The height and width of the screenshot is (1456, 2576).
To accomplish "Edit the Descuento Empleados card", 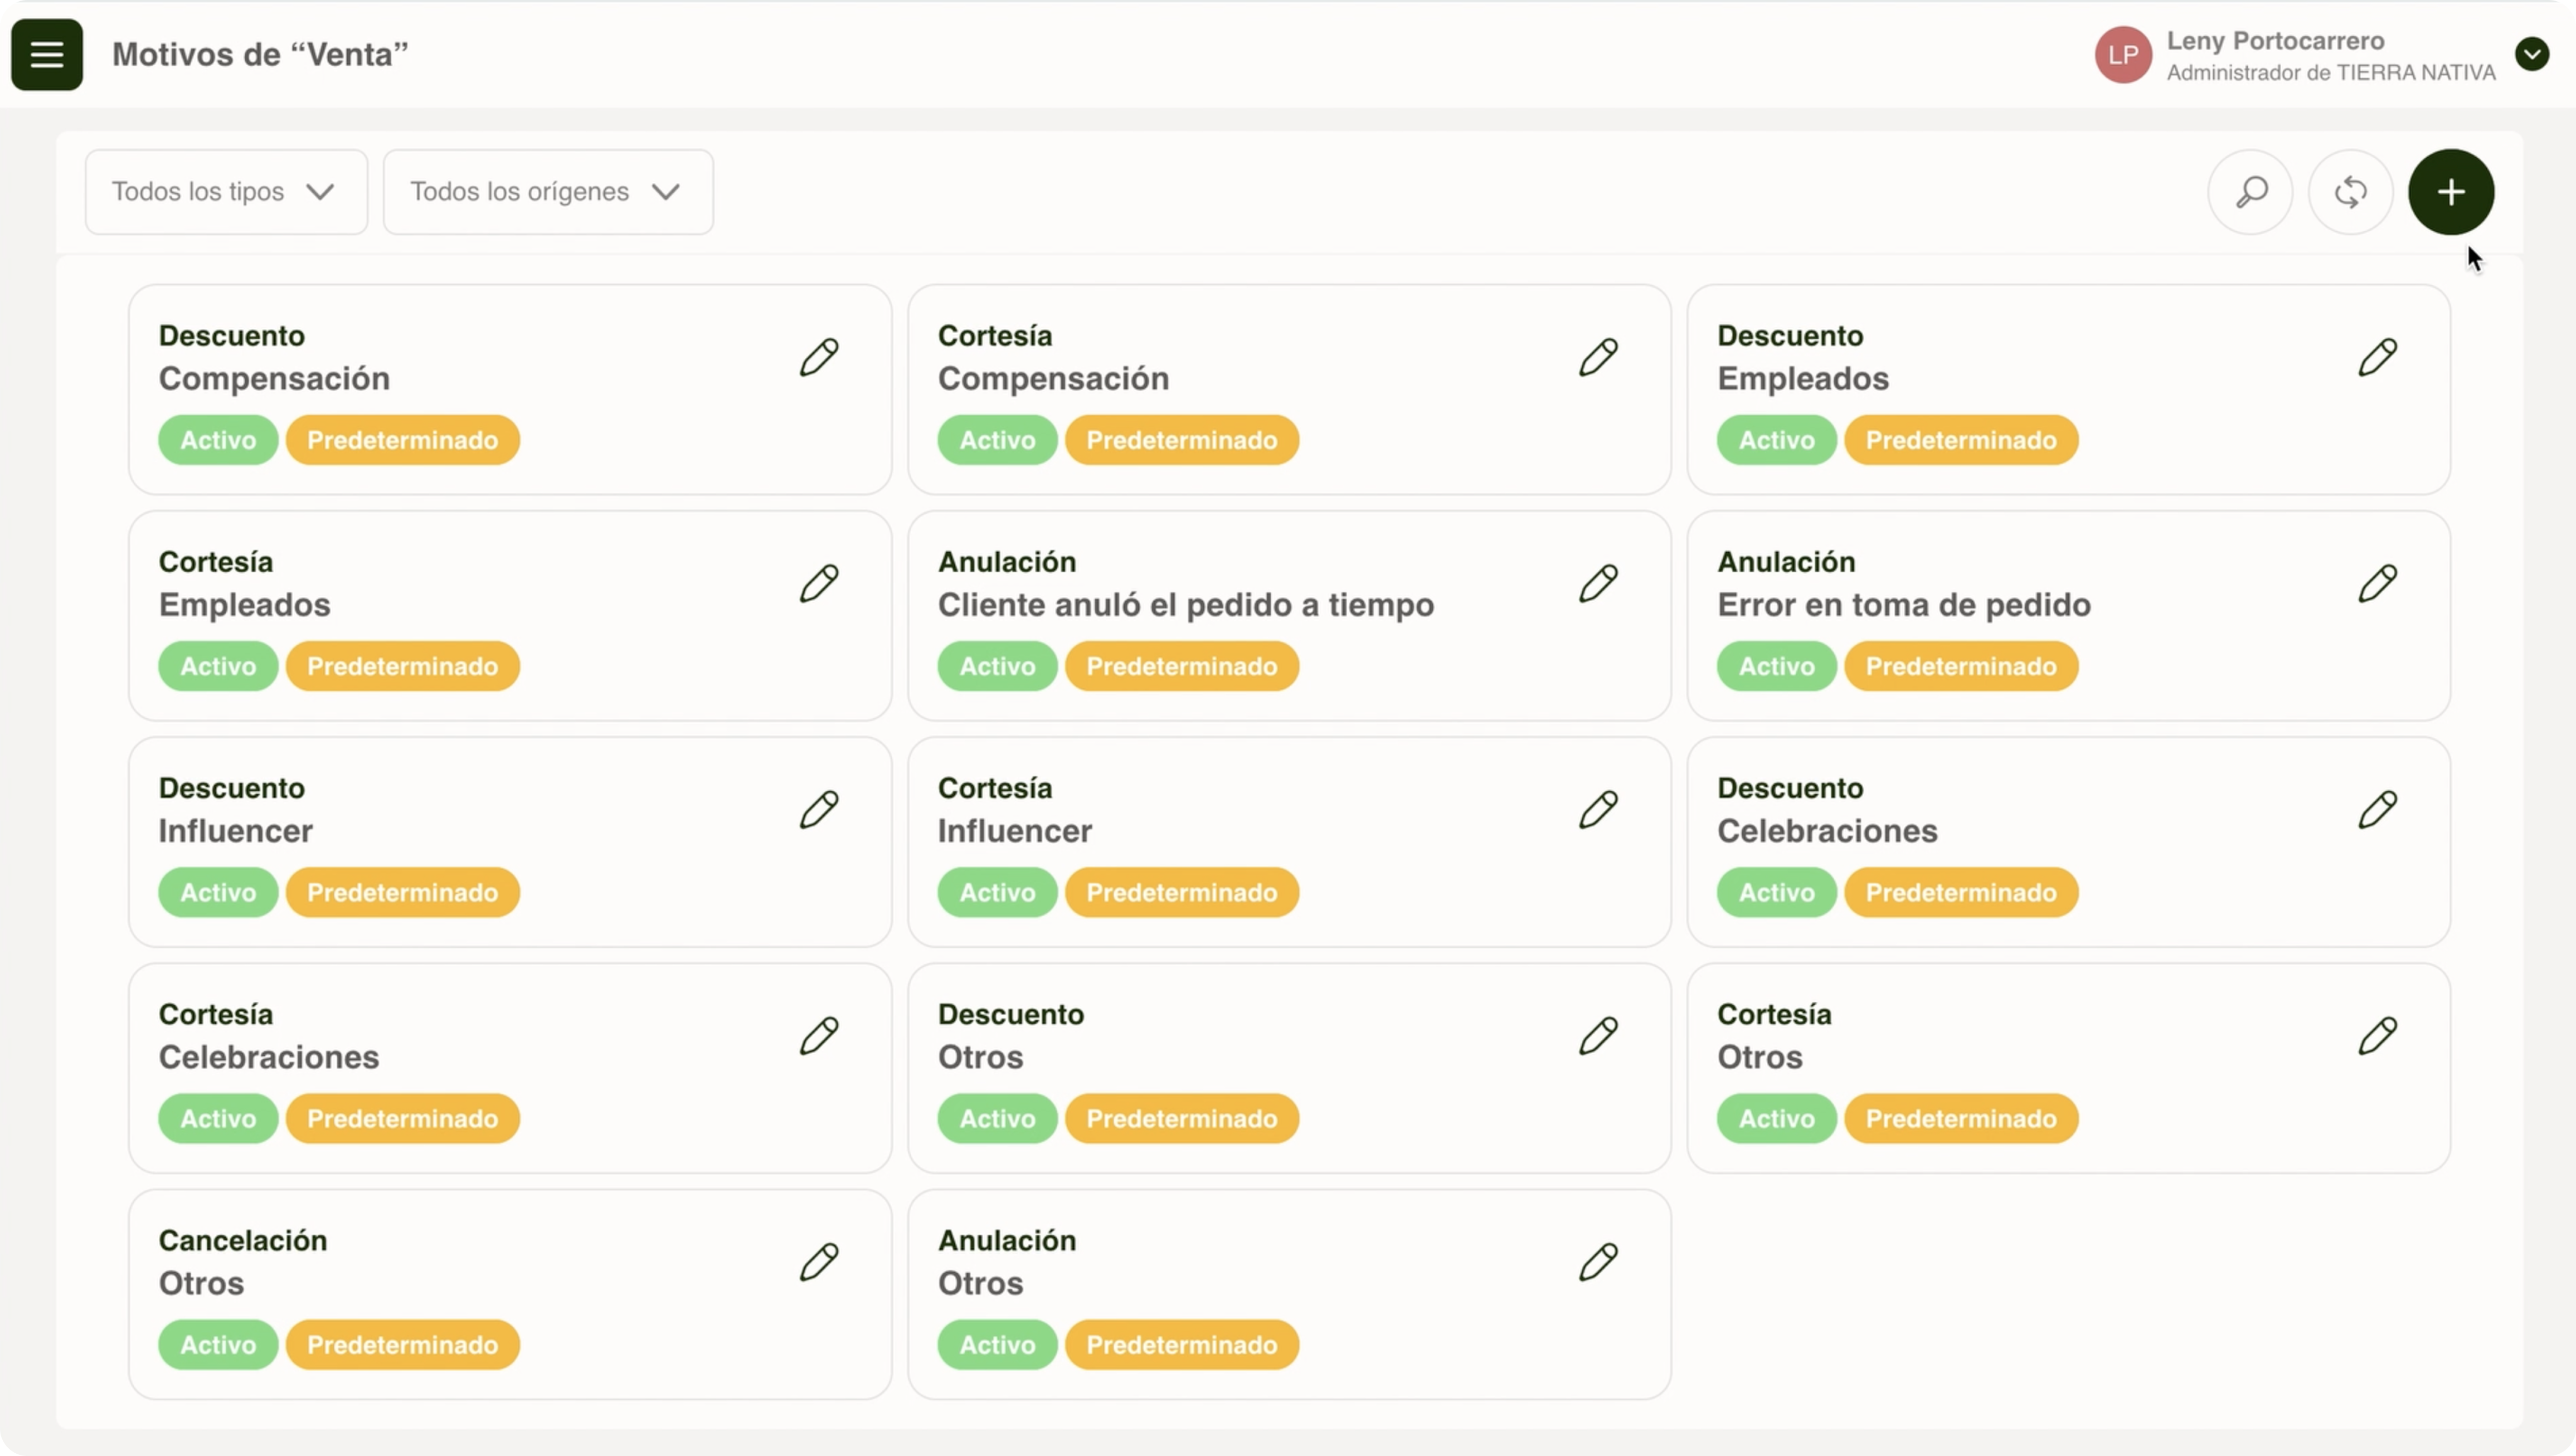I will coord(2377,357).
